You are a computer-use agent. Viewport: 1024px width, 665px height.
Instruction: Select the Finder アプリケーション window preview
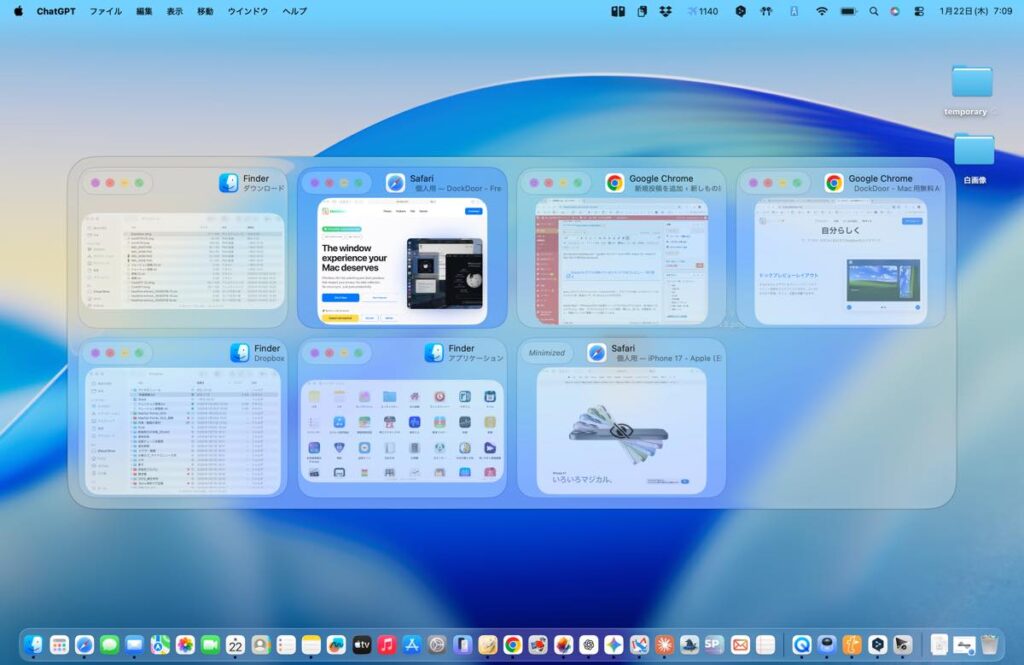tap(402, 430)
